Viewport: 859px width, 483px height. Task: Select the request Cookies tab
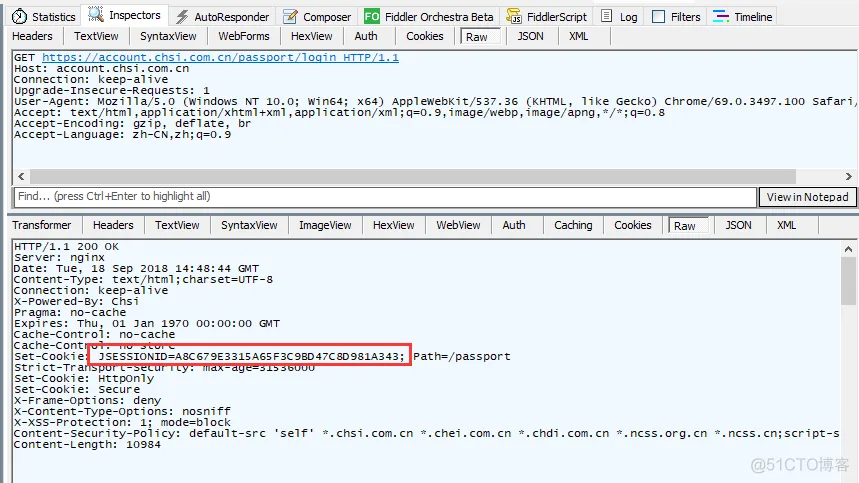tap(425, 36)
